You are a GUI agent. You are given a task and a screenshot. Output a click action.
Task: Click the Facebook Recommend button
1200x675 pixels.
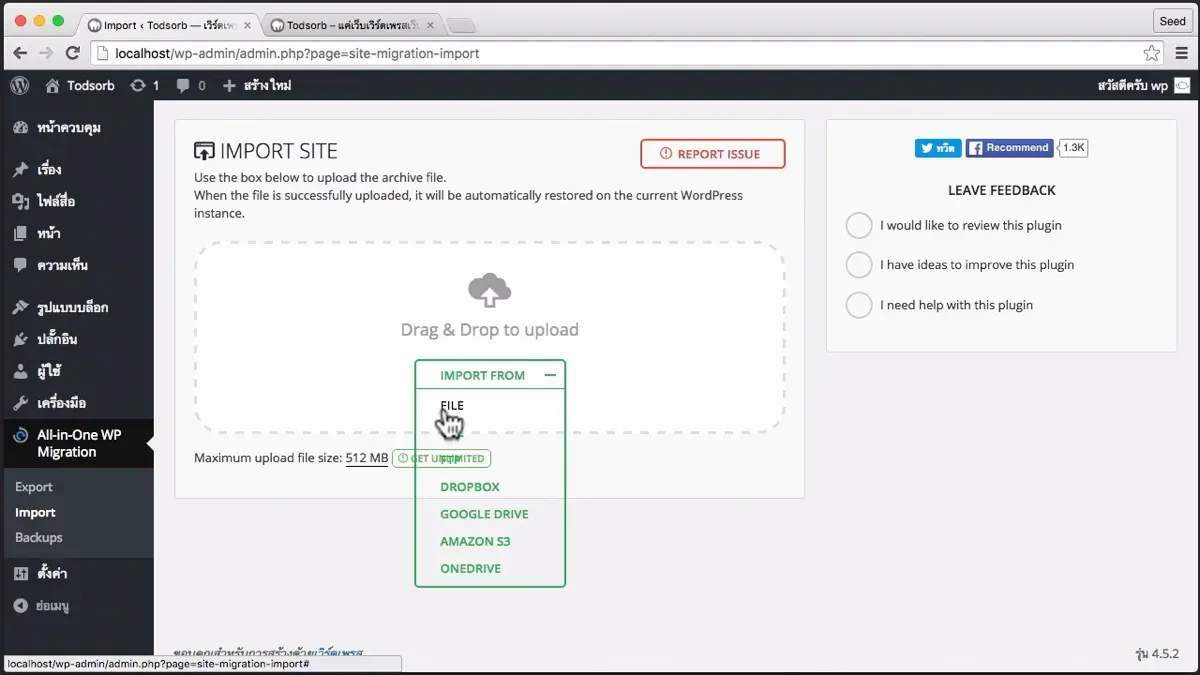pos(1009,147)
